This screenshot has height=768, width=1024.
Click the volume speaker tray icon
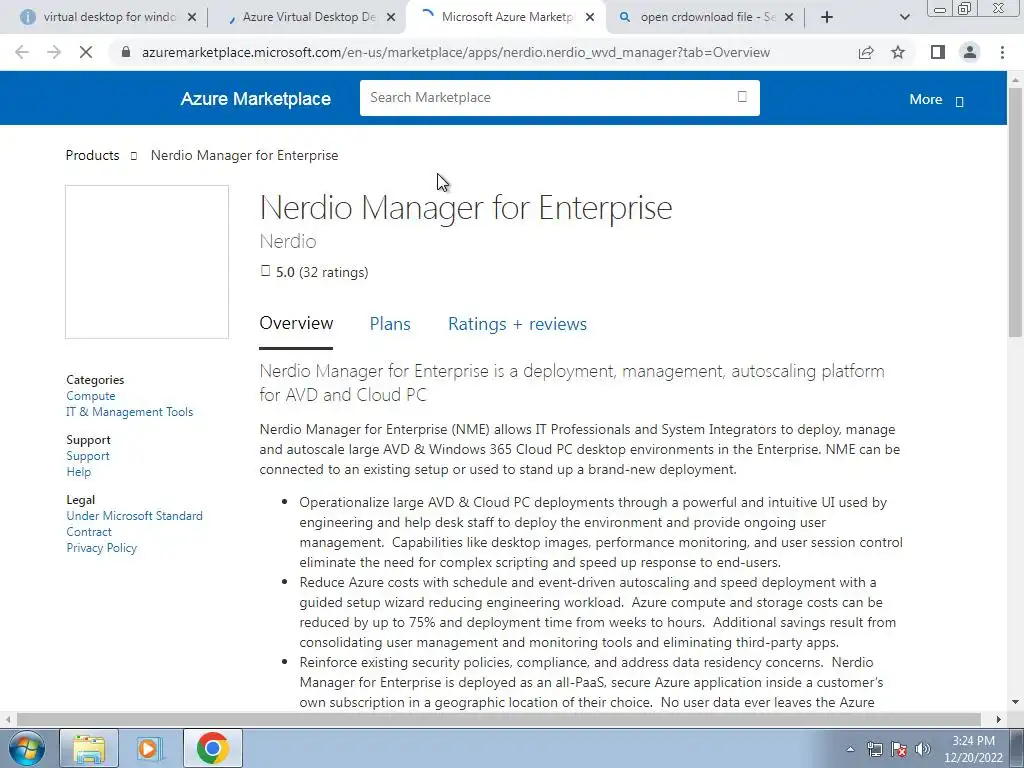[923, 749]
